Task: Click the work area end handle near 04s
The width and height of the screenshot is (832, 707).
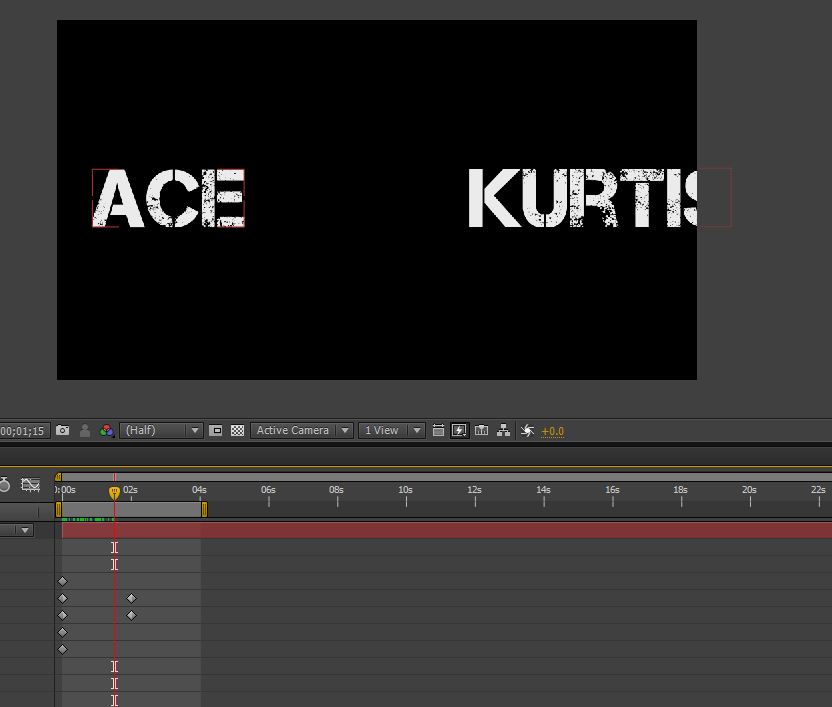Action: click(x=204, y=510)
